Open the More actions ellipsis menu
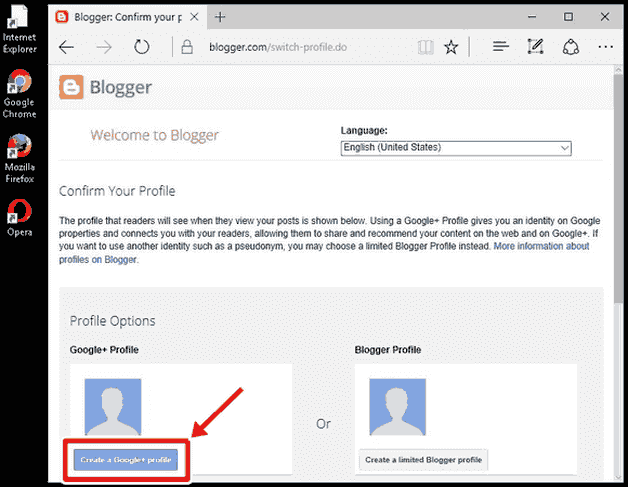 coord(605,47)
